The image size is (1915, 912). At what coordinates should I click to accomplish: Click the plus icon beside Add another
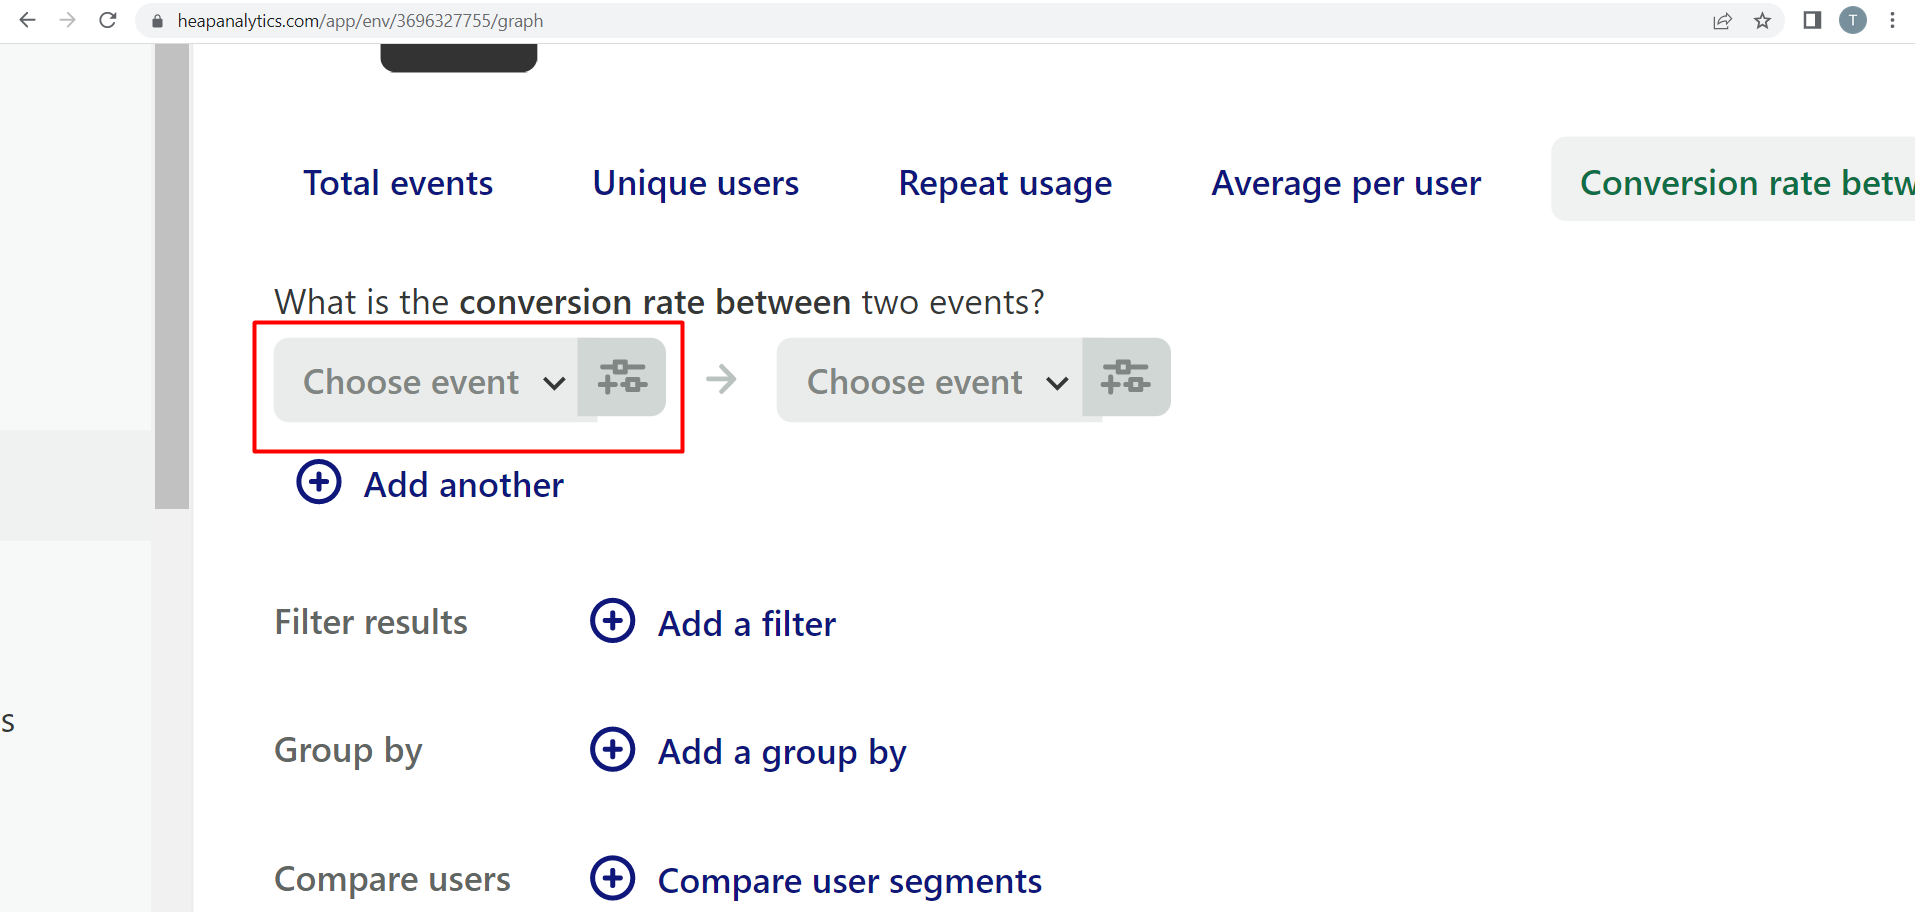(x=319, y=482)
